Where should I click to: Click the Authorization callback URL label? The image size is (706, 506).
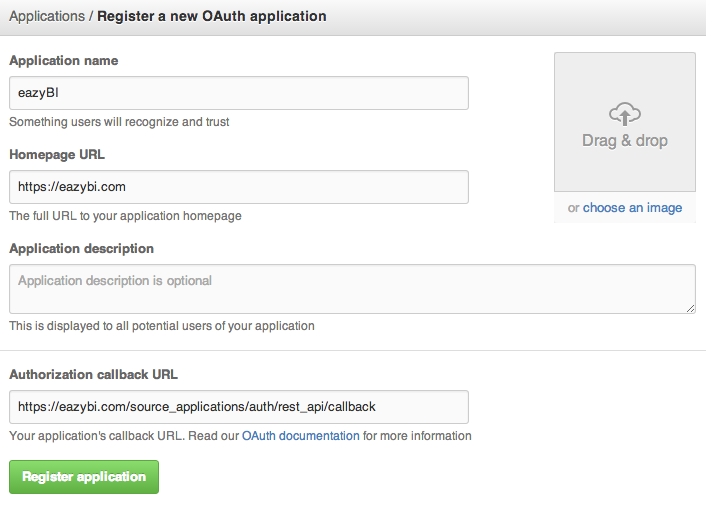94,374
